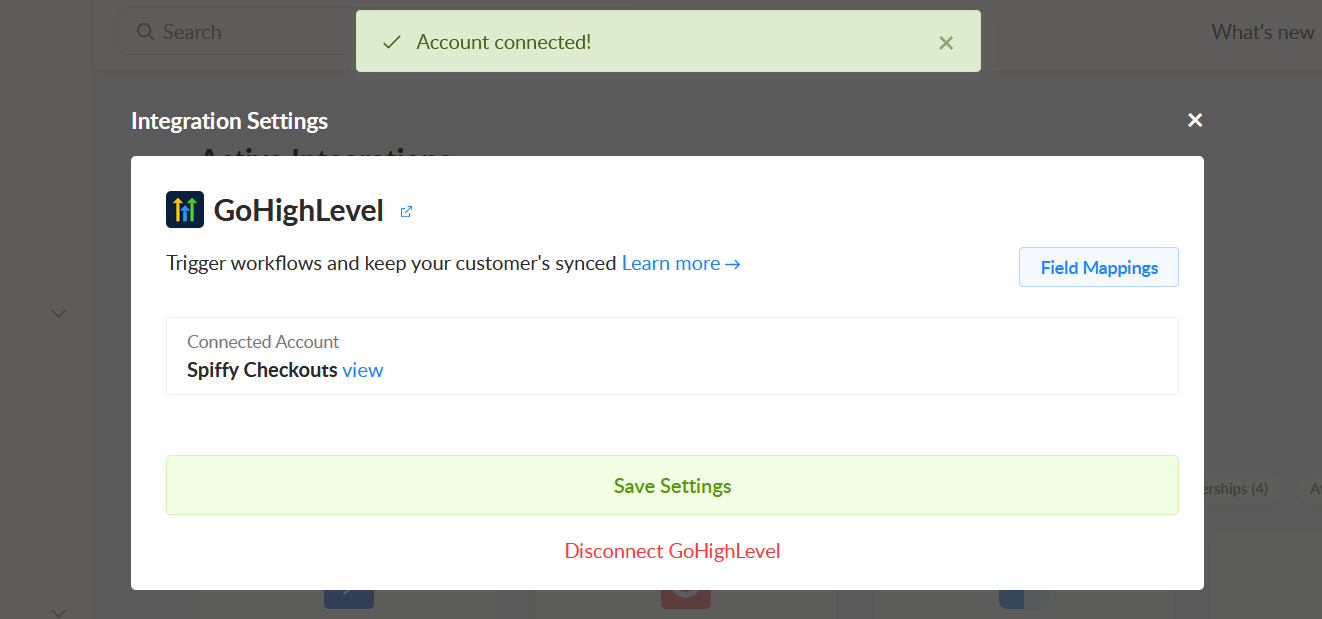Click the search magnifier icon
Viewport: 1322px width, 619px height.
(146, 32)
